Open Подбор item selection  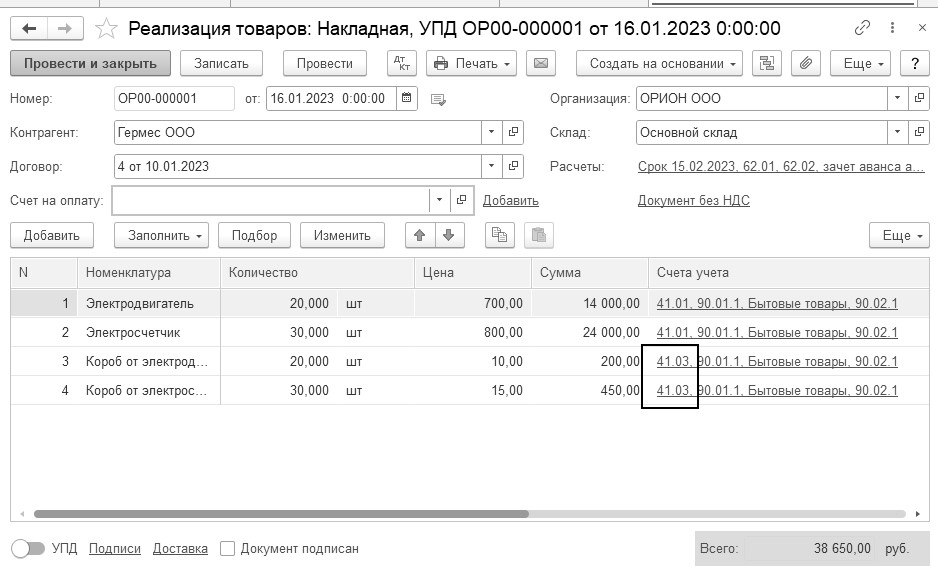(254, 235)
